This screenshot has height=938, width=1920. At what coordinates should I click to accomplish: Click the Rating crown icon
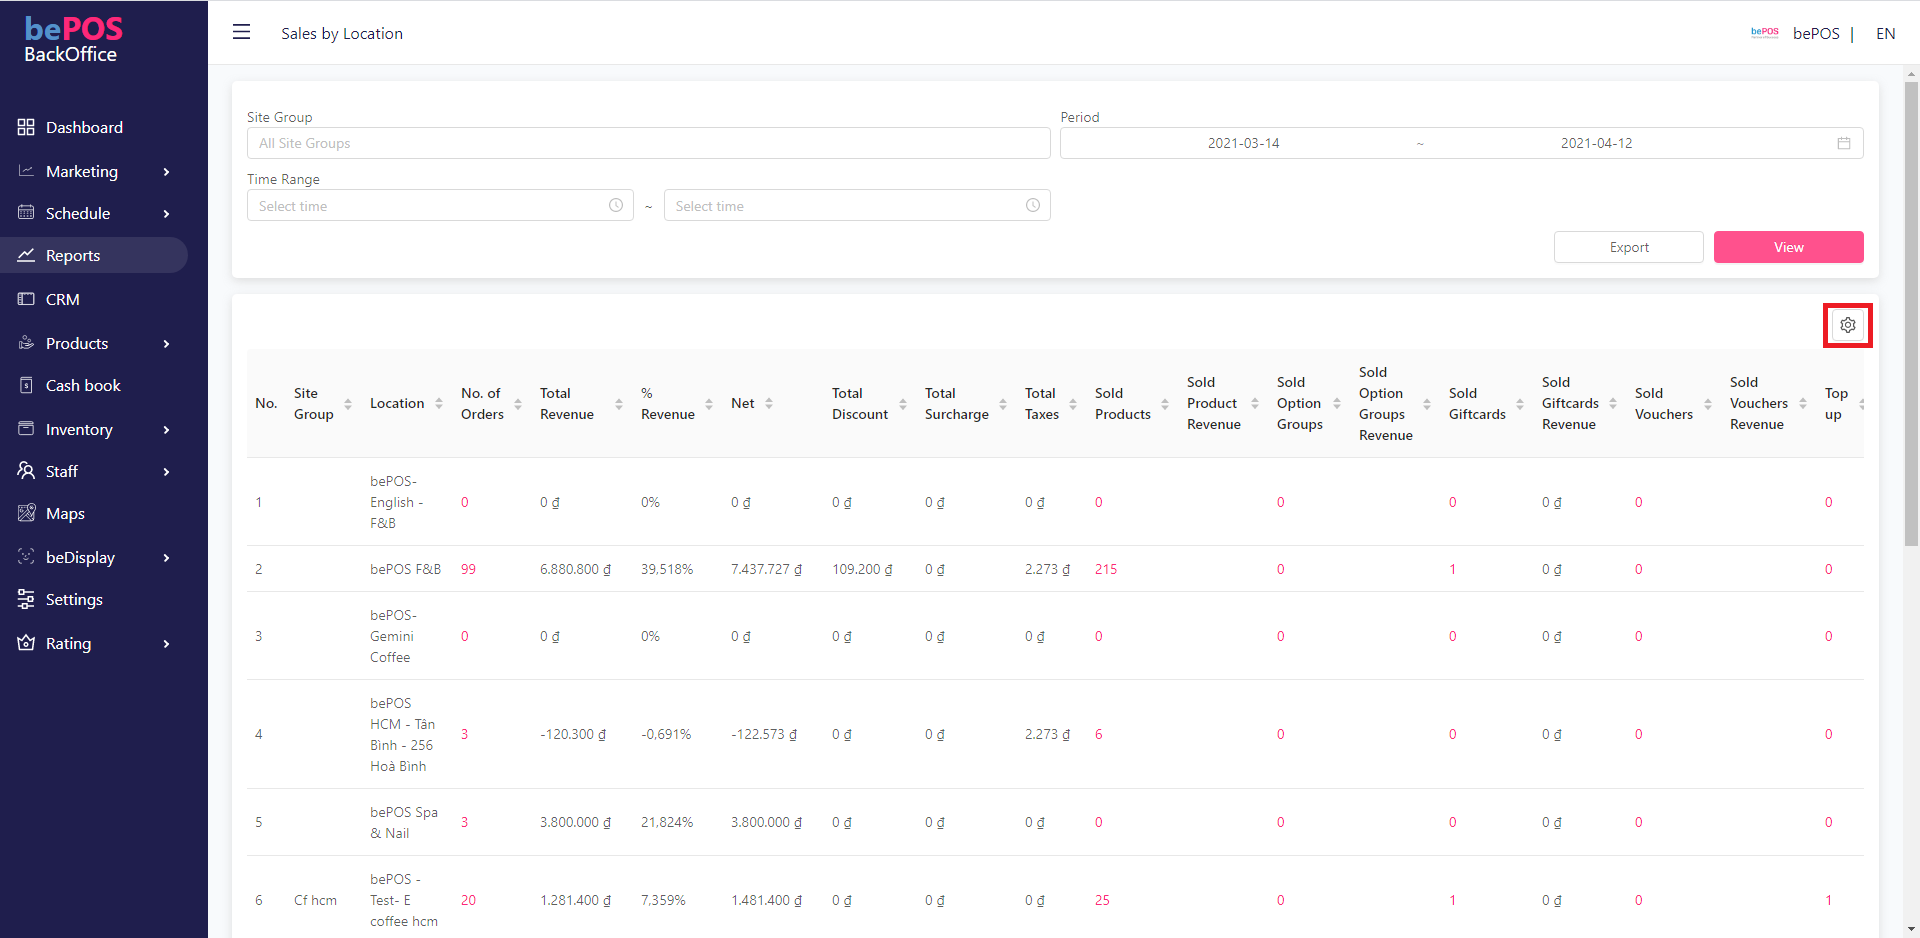click(x=26, y=643)
